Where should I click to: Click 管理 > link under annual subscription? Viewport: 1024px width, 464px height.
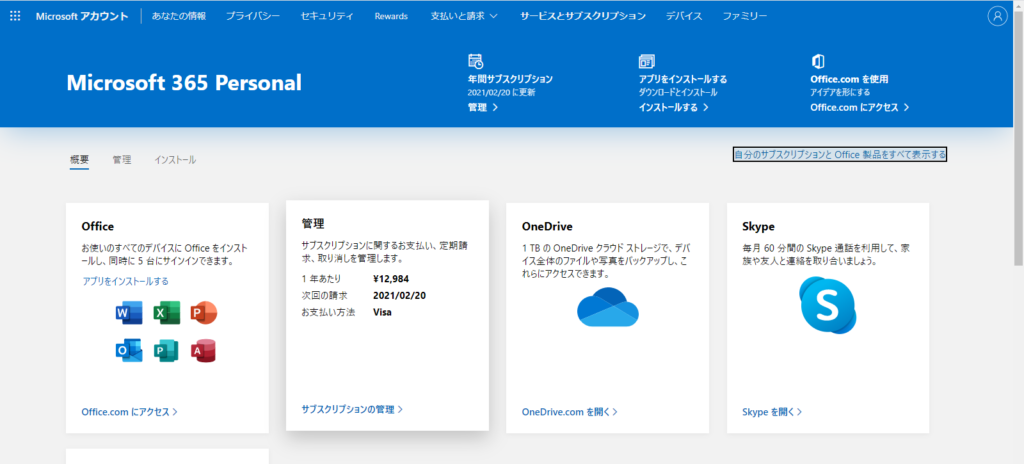[x=483, y=107]
